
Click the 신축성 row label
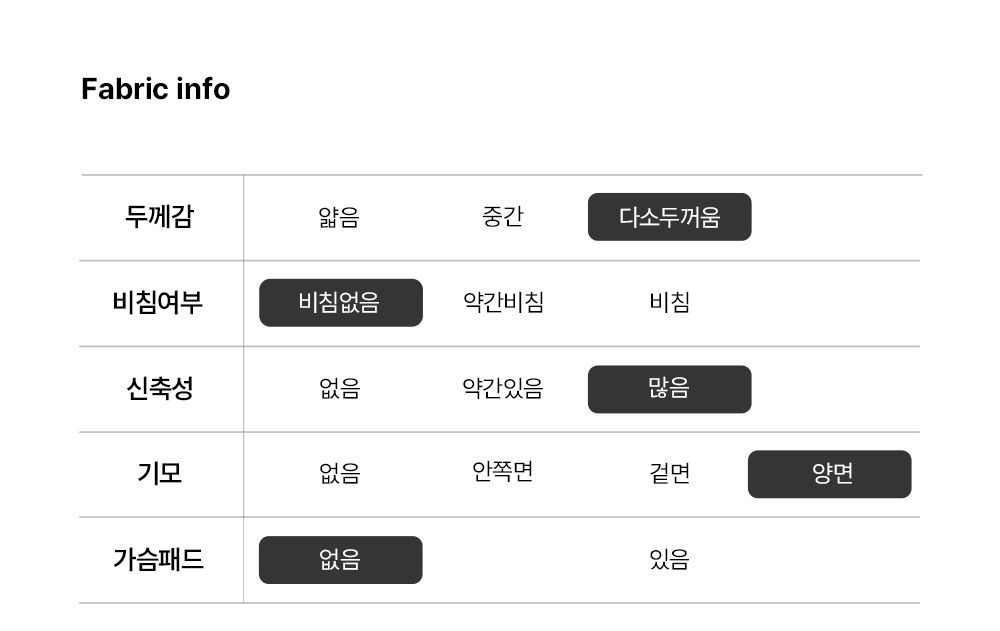(160, 388)
